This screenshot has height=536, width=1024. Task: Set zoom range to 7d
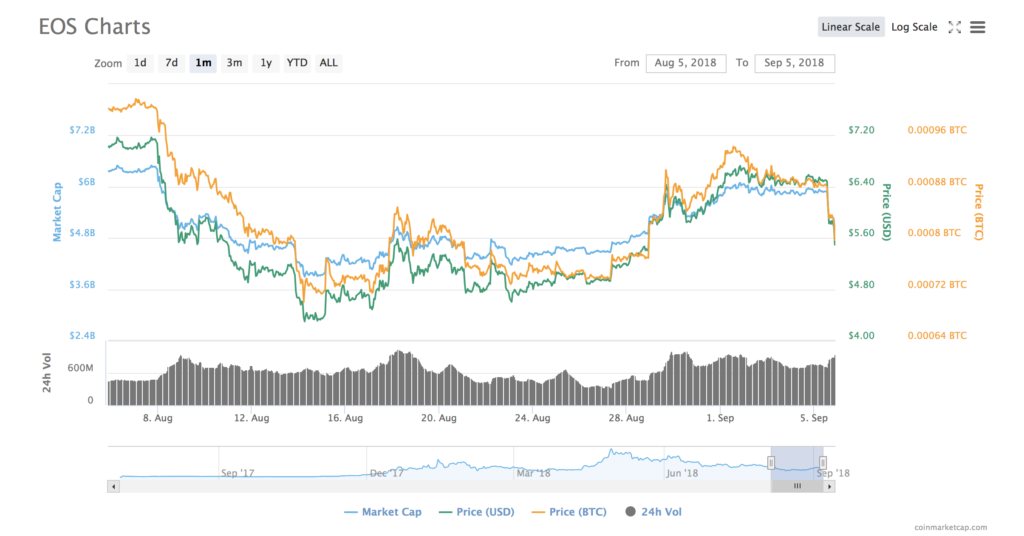click(x=172, y=63)
